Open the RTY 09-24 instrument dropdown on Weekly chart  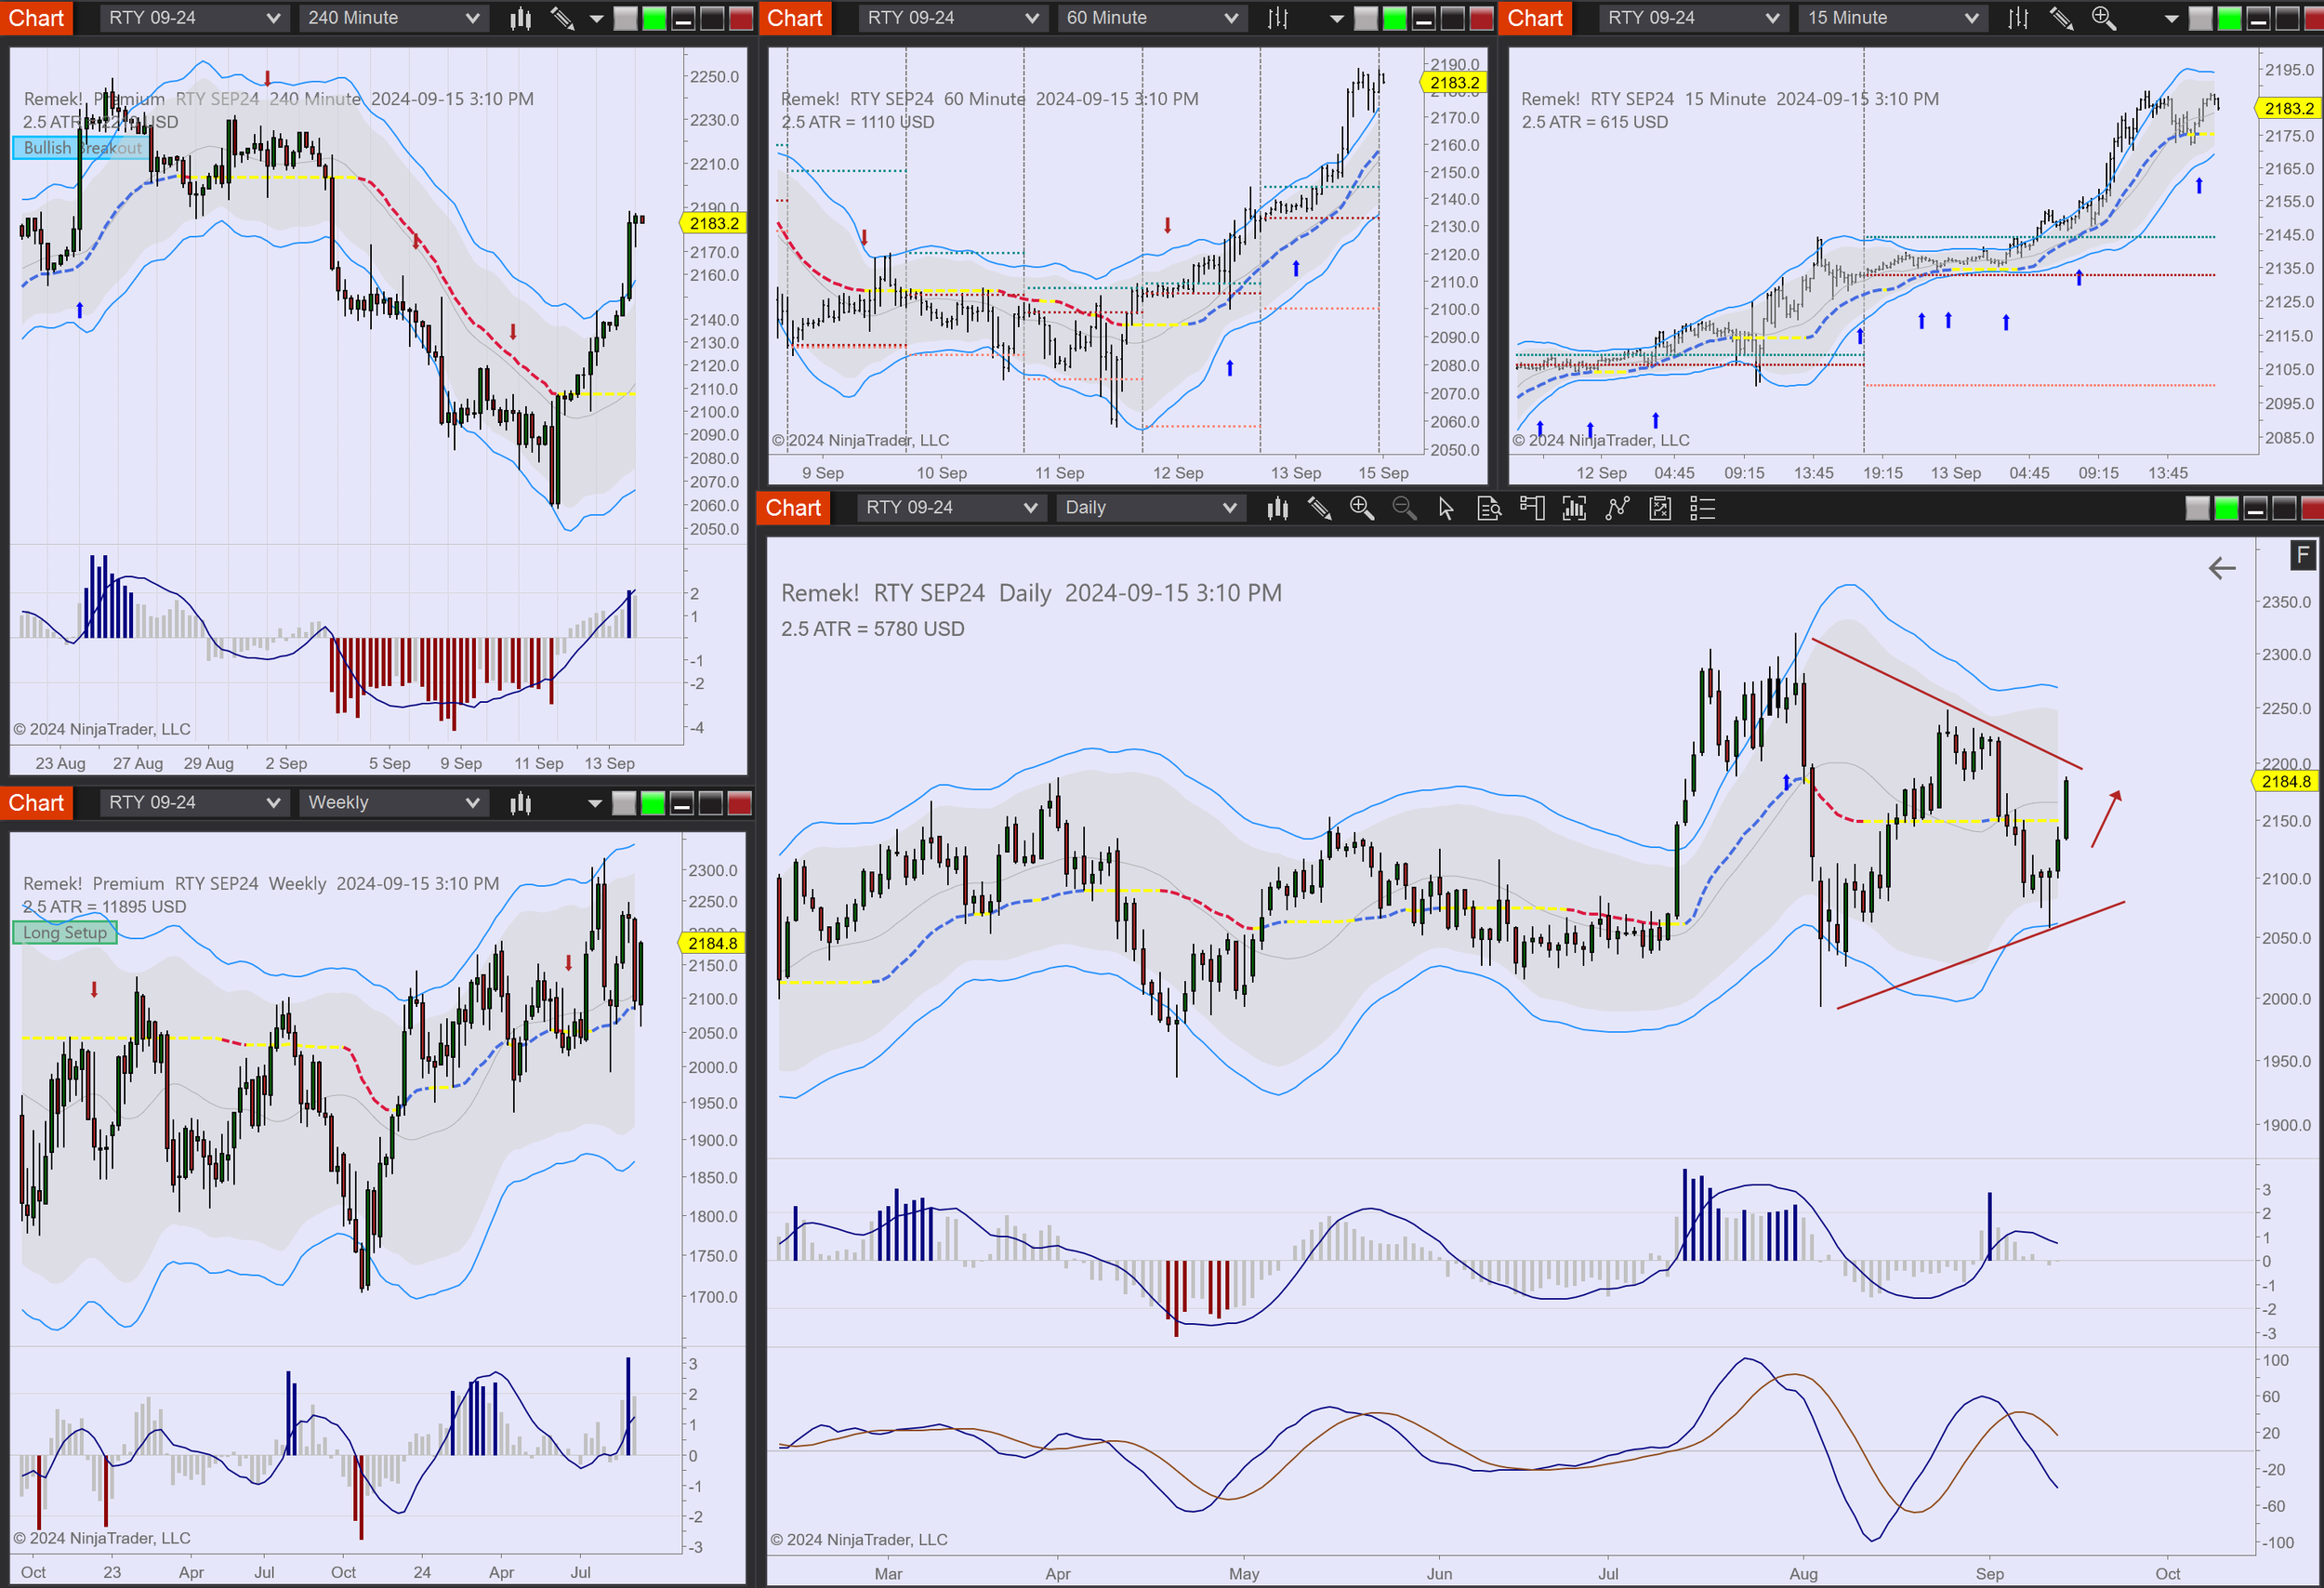point(194,802)
